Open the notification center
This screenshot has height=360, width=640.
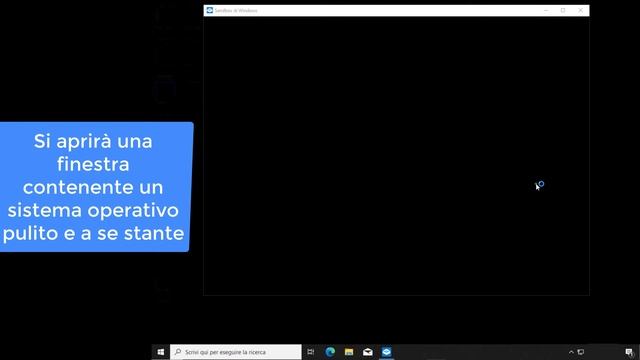(629, 352)
